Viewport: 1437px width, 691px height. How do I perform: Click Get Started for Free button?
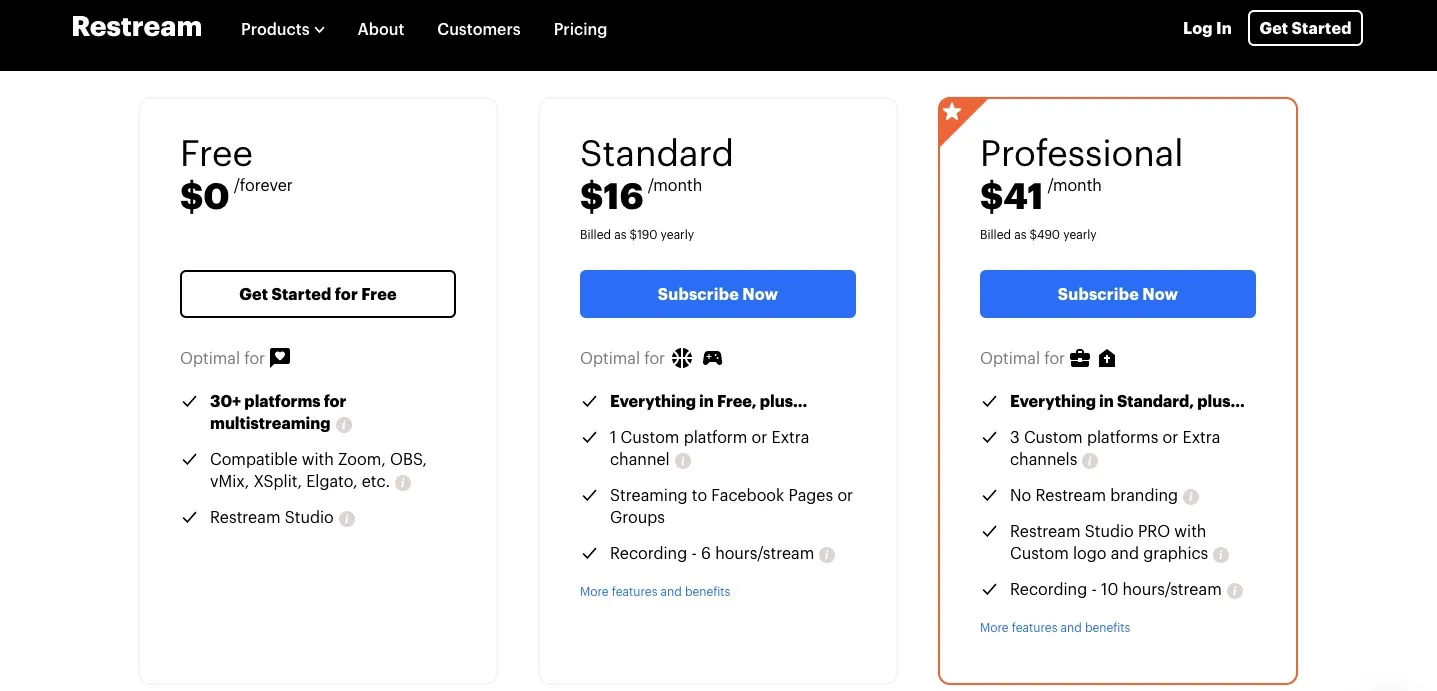pos(318,294)
